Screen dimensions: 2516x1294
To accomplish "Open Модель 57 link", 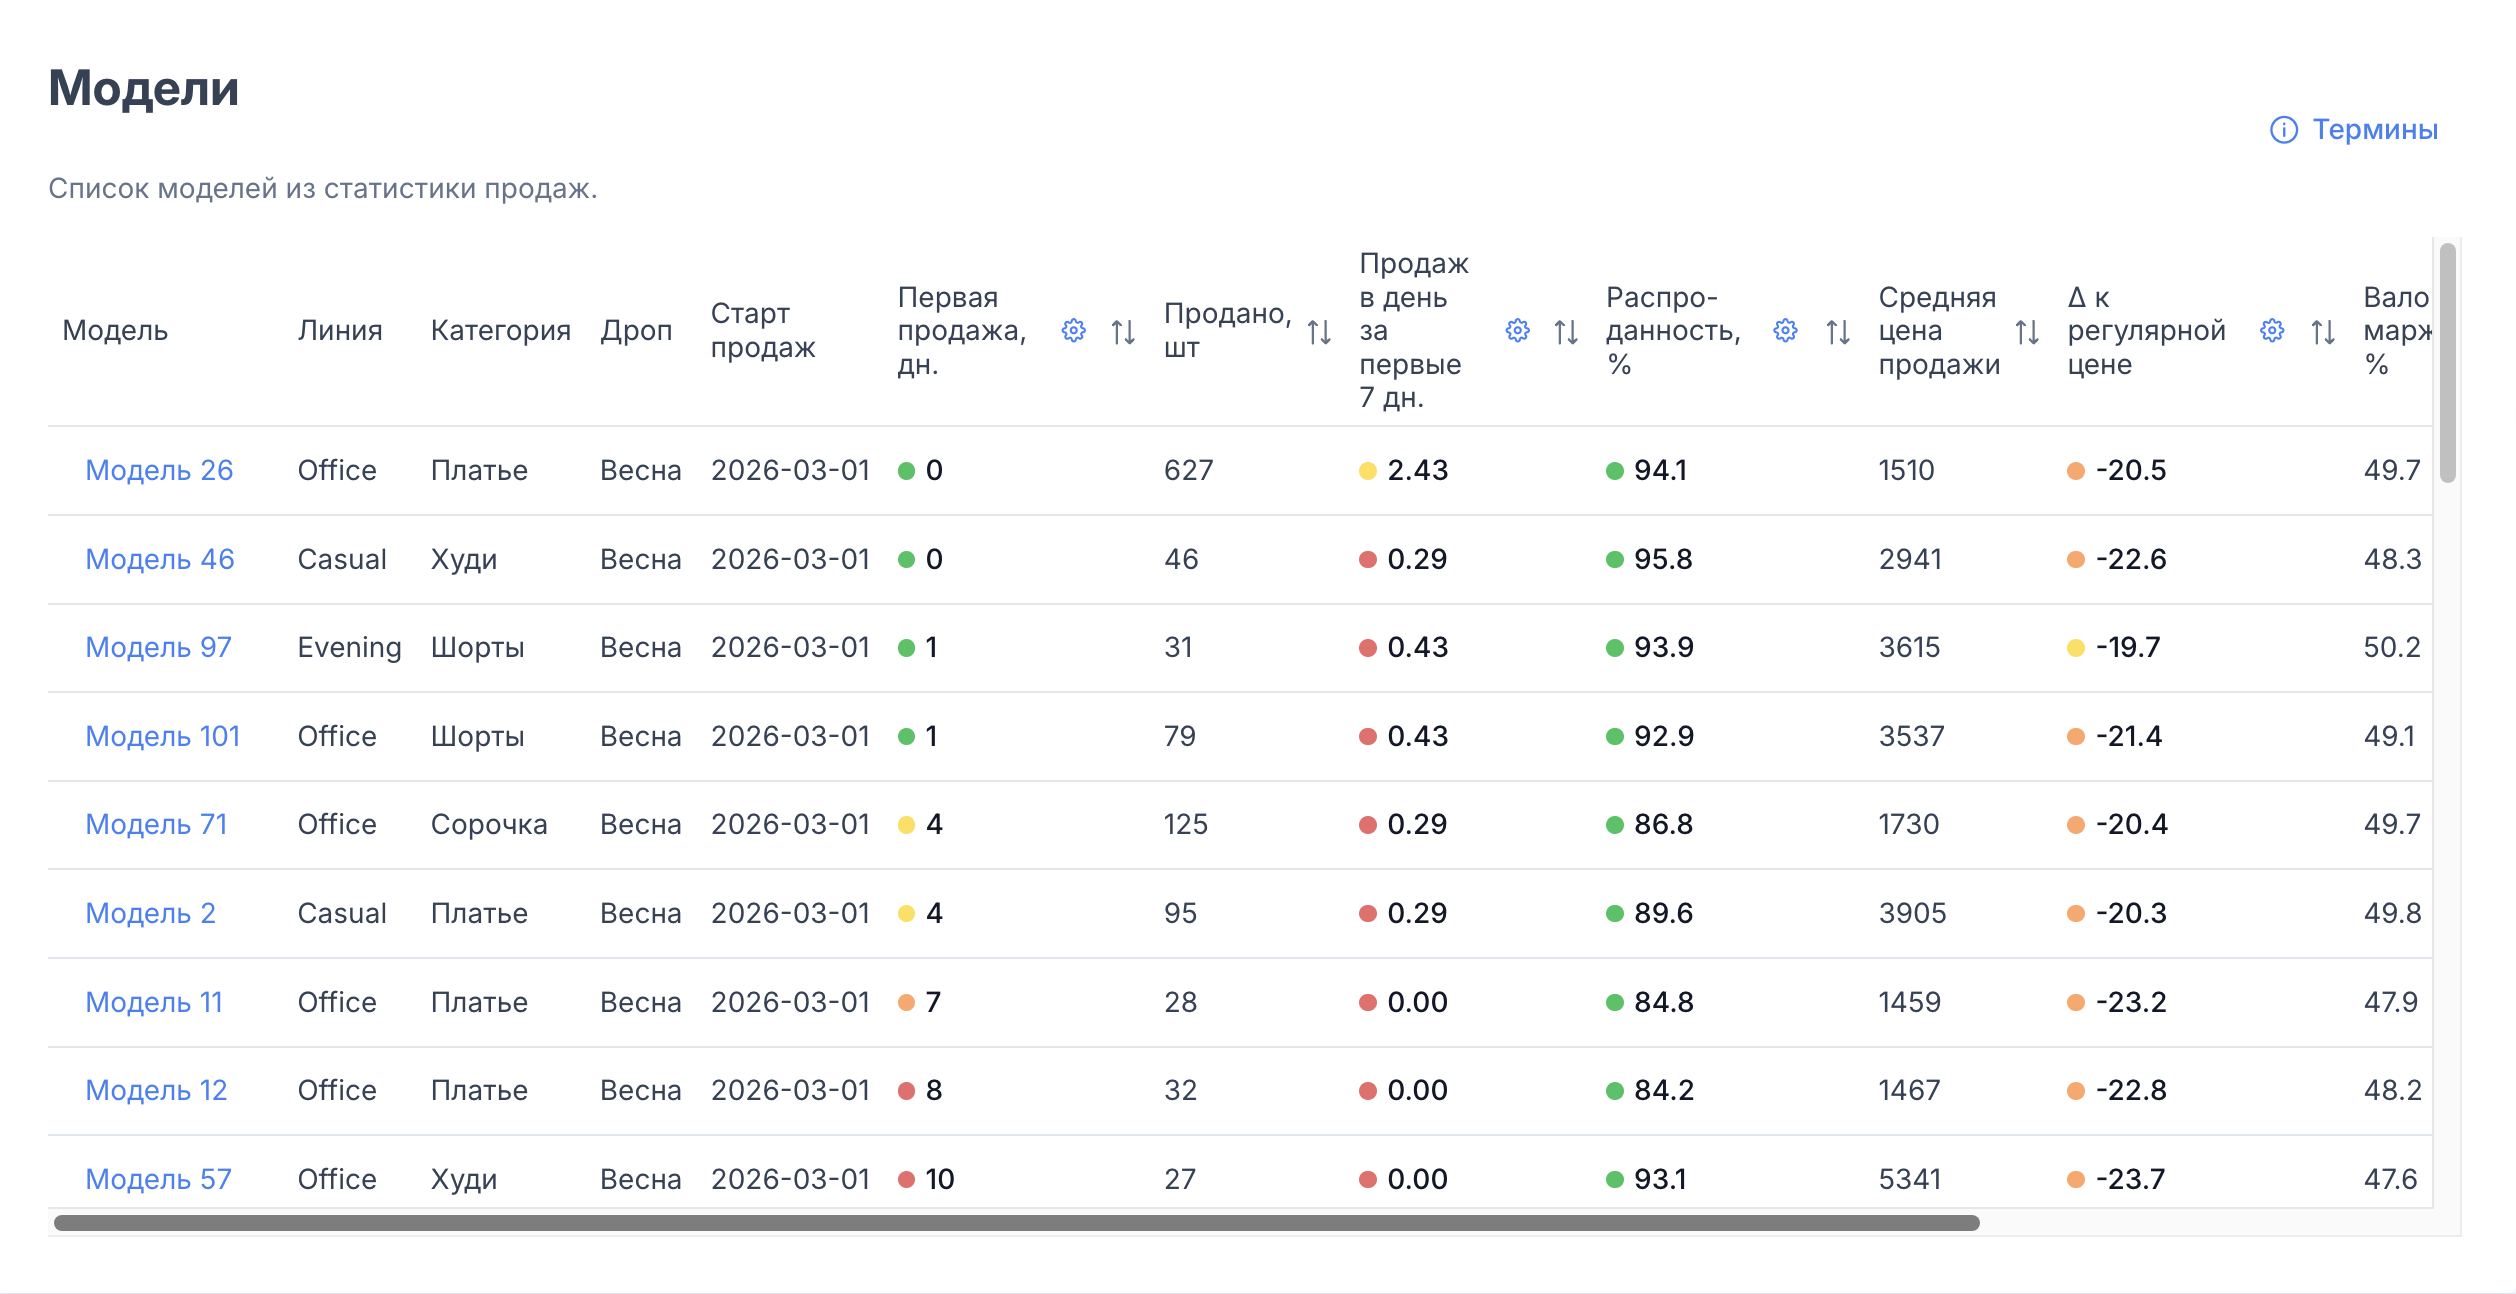I will point(158,1179).
